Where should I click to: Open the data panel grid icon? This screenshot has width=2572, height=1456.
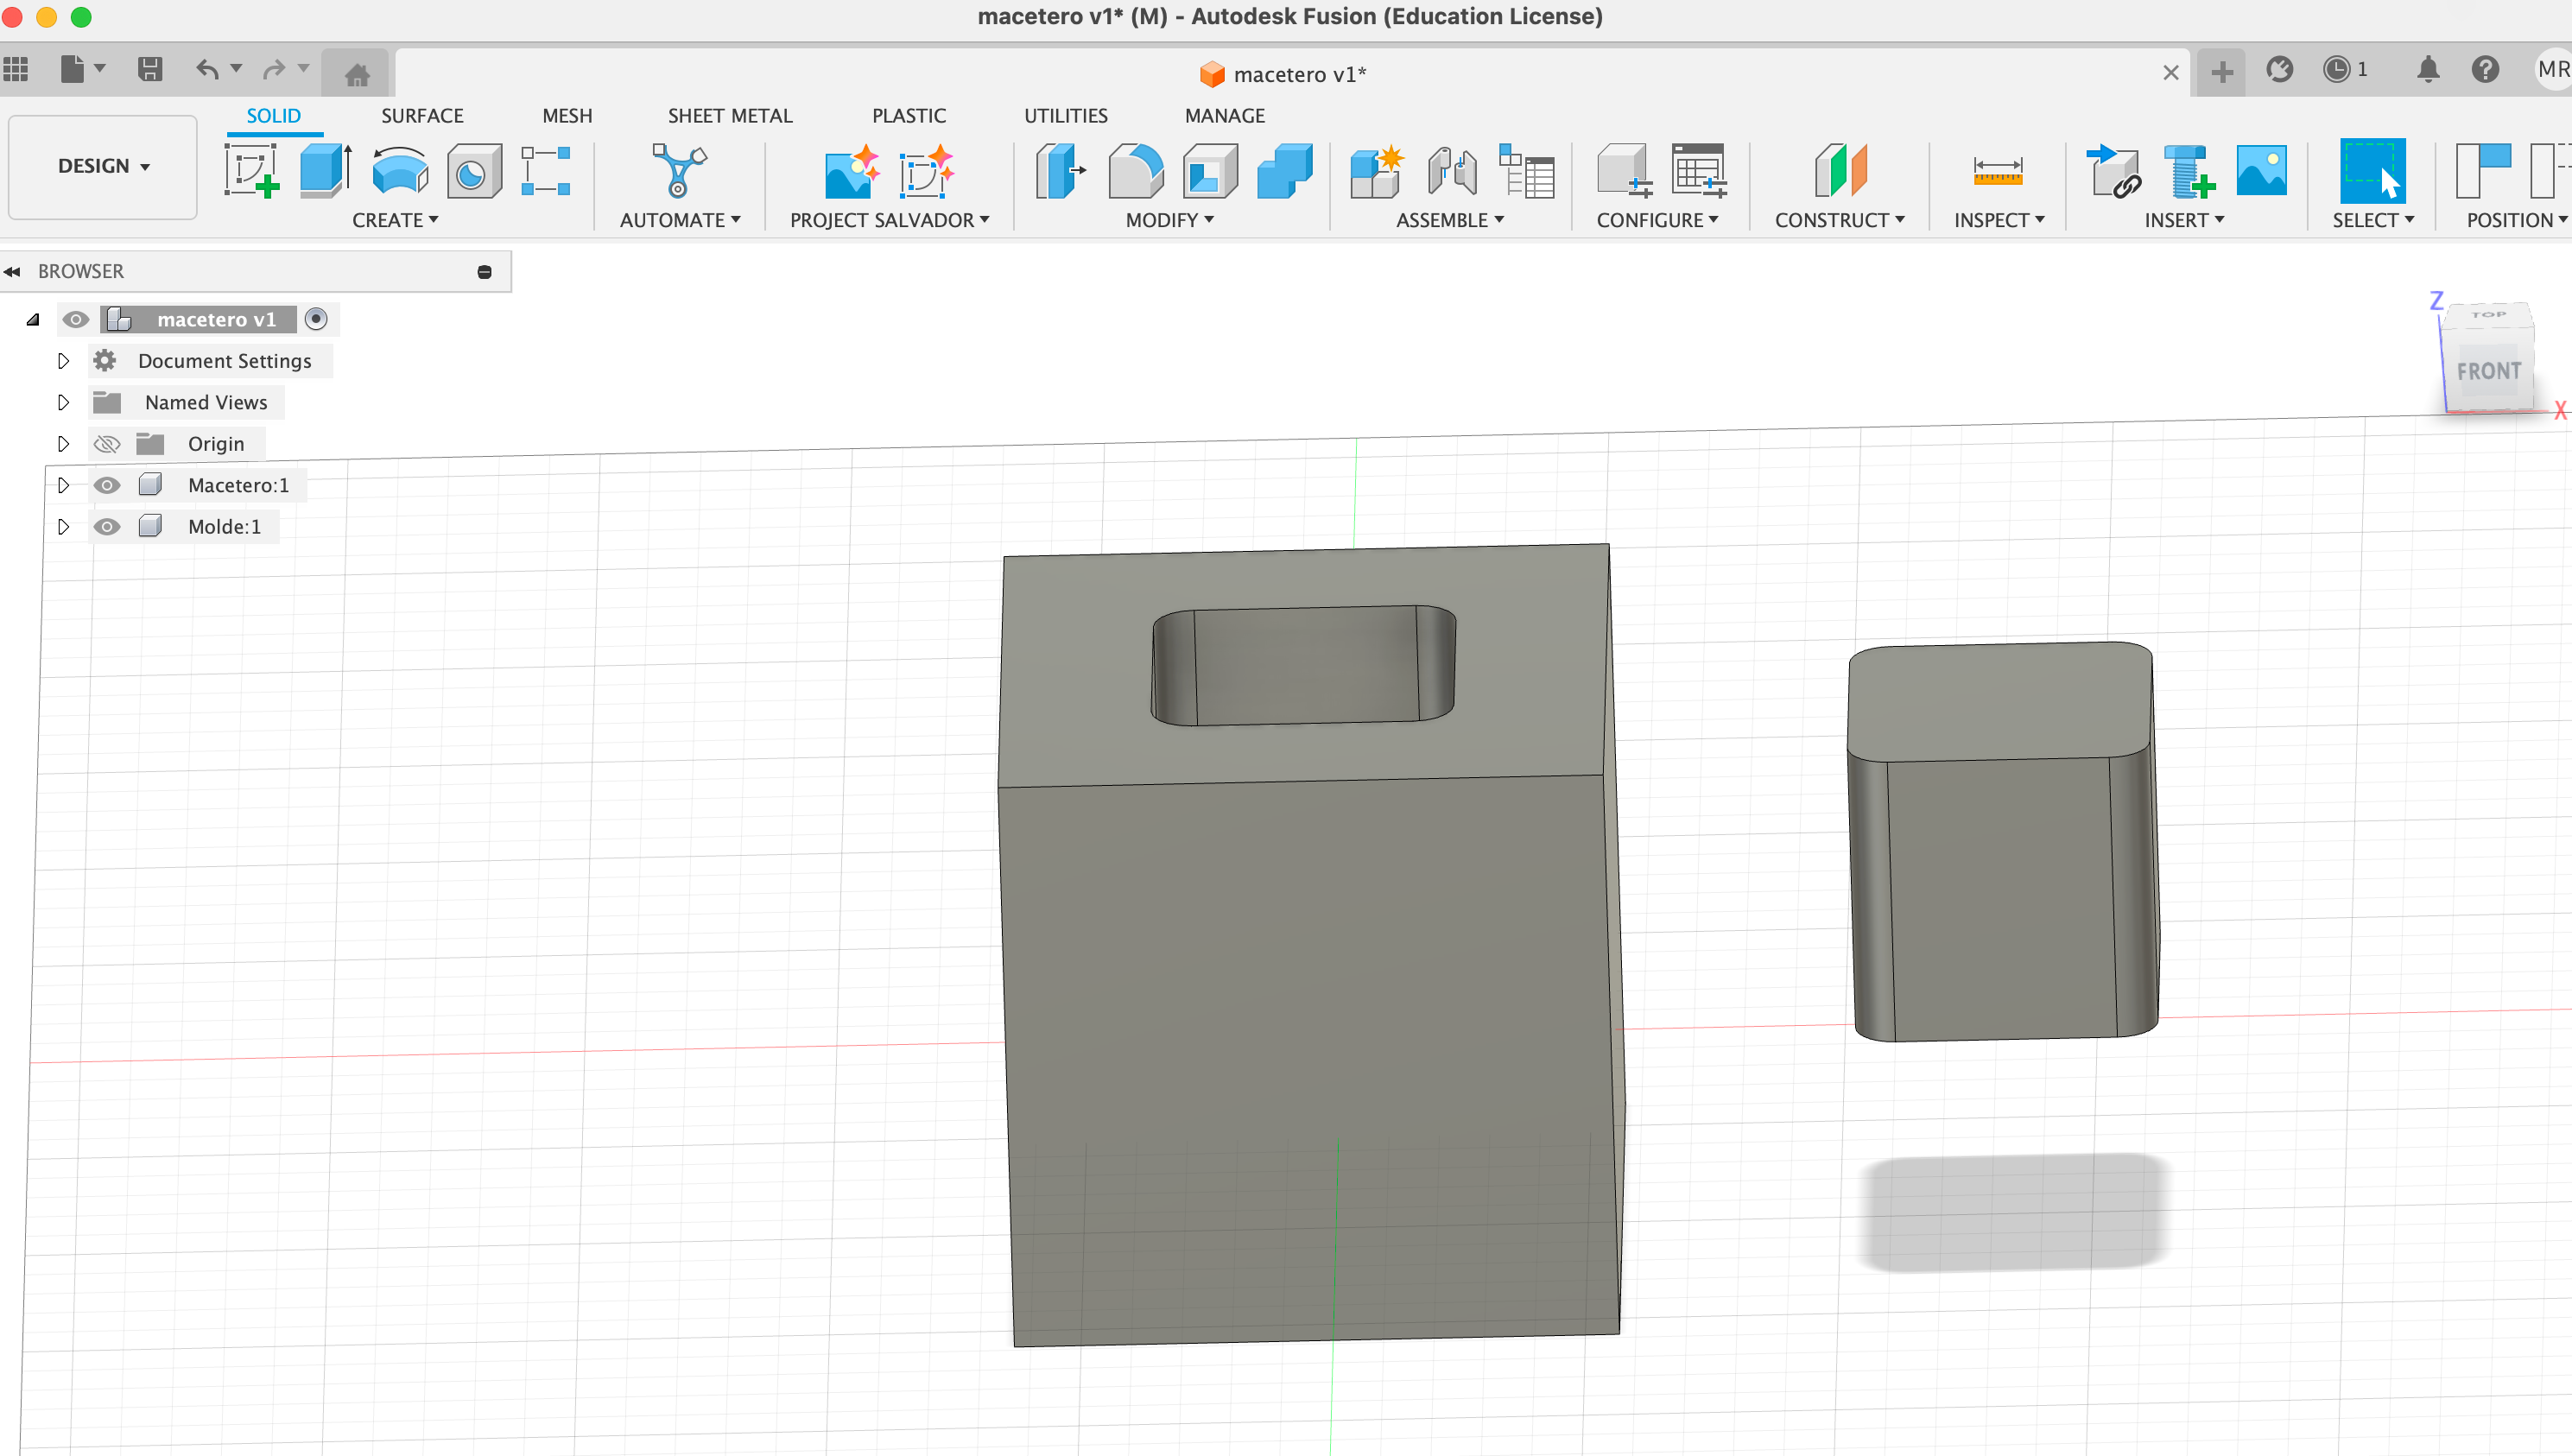(16, 70)
